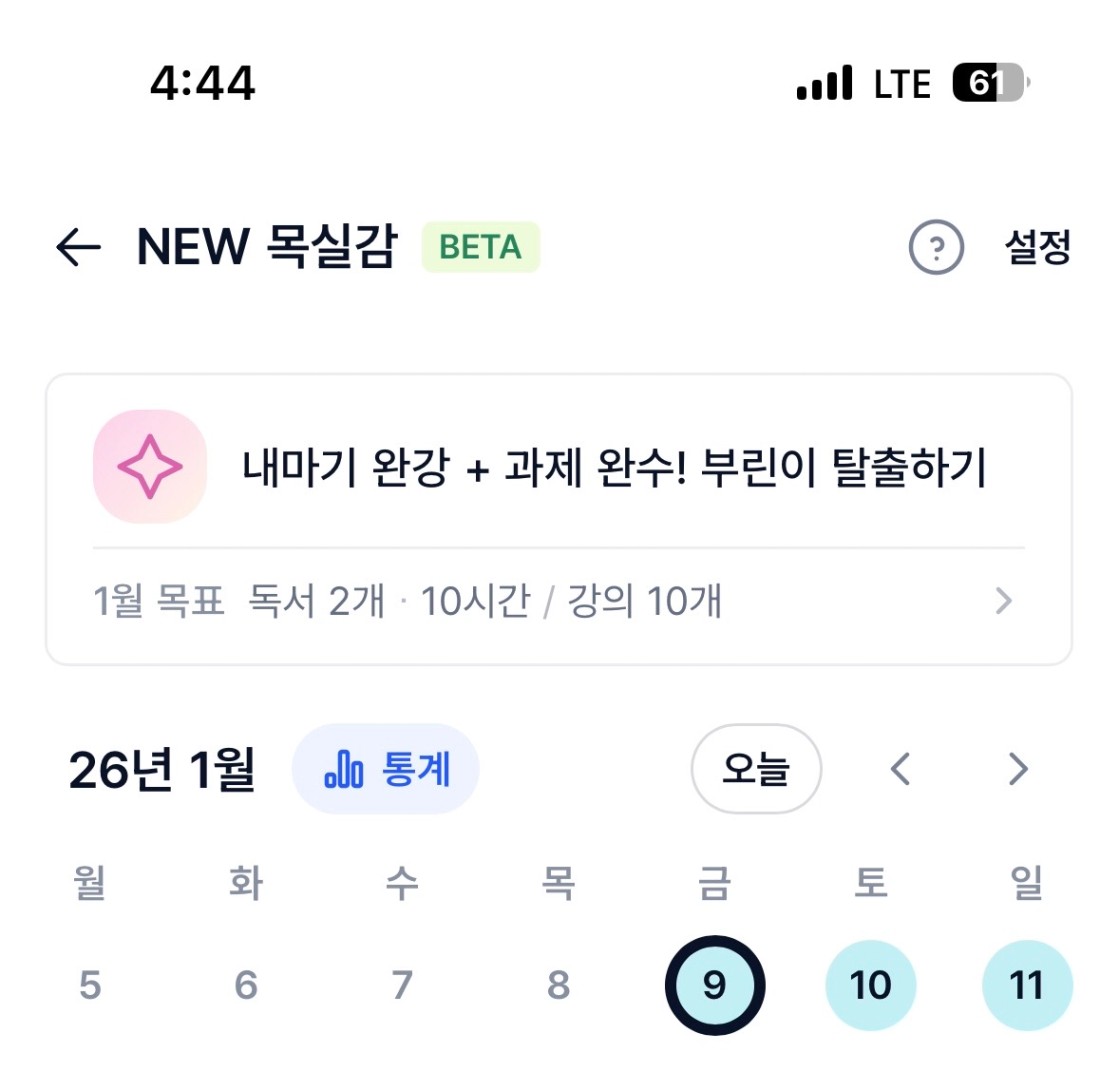Tap the signal strength bars icon
This screenshot has height=1072, width=1119.
(x=824, y=84)
